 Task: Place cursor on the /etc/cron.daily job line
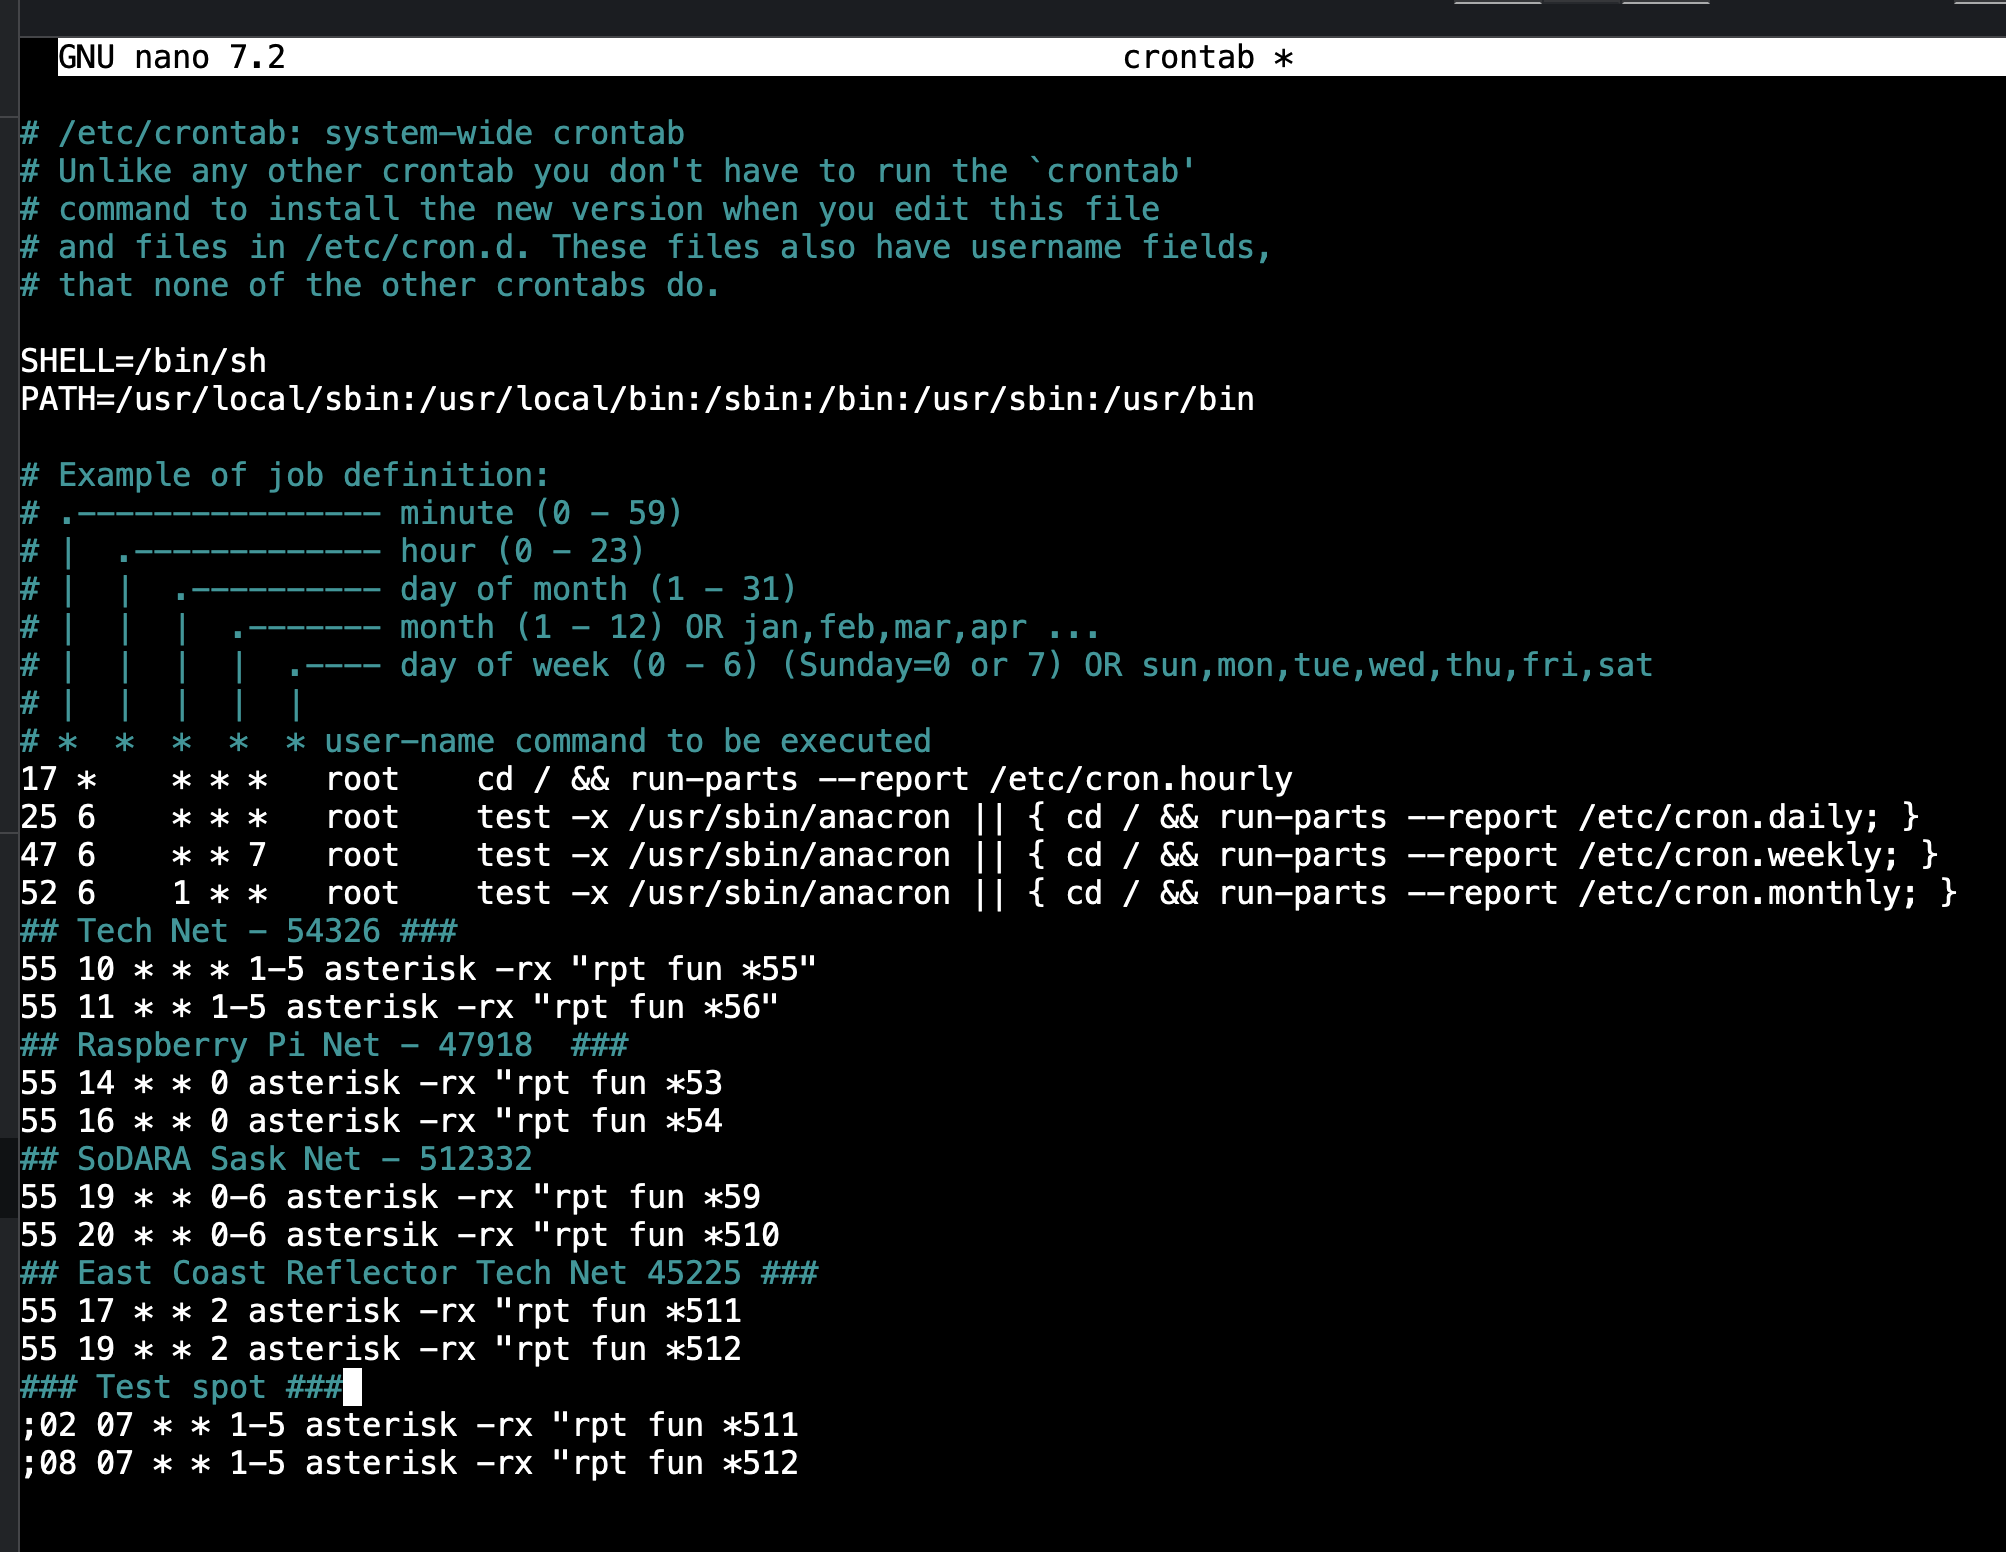pyautogui.click(x=970, y=817)
